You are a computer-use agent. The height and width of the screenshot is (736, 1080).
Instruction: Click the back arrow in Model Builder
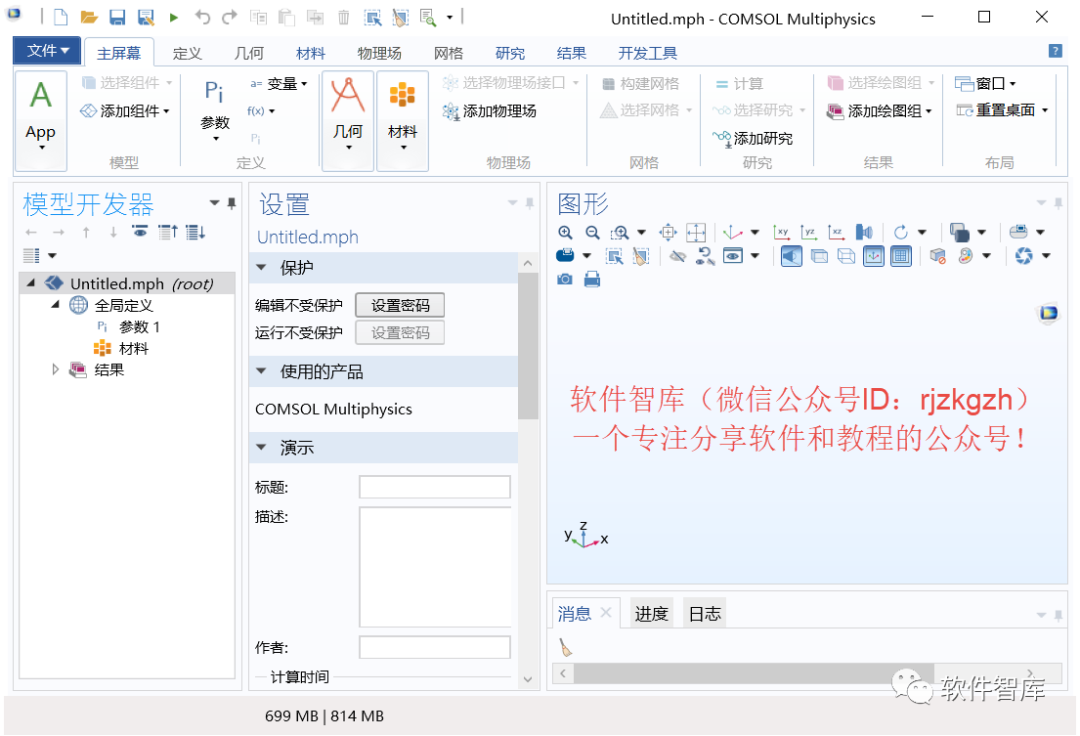[x=31, y=233]
